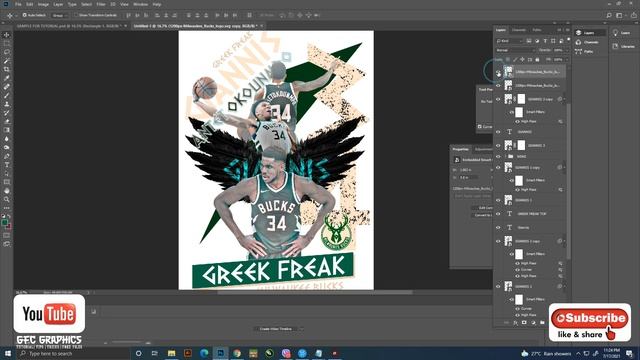Select the Gradient tool
This screenshot has height=360, width=640.
(x=7, y=130)
